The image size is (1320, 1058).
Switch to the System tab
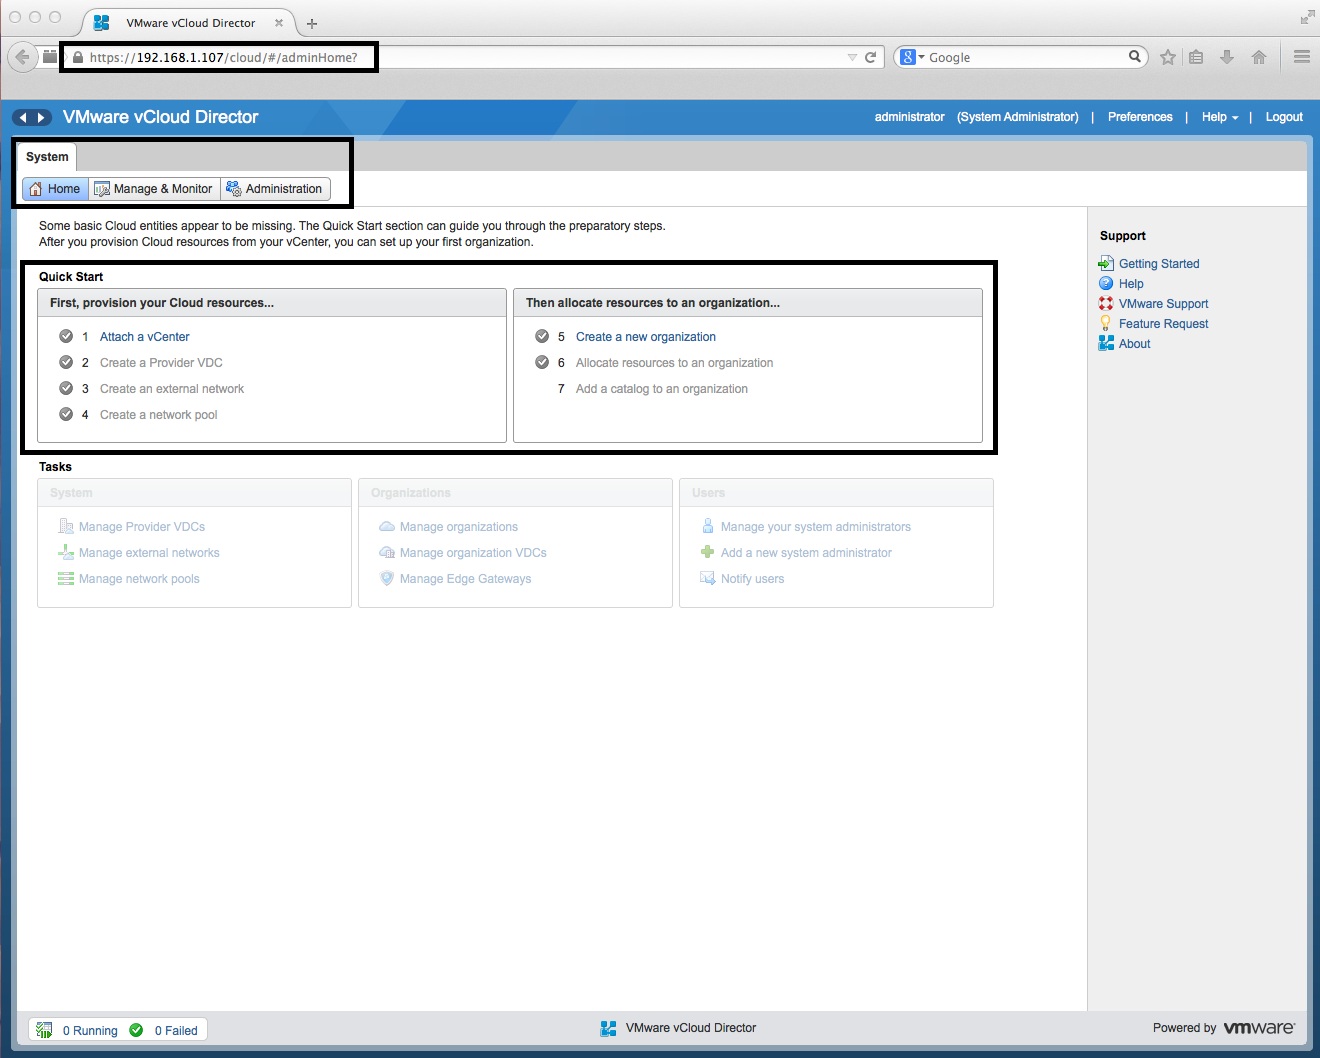coord(46,157)
